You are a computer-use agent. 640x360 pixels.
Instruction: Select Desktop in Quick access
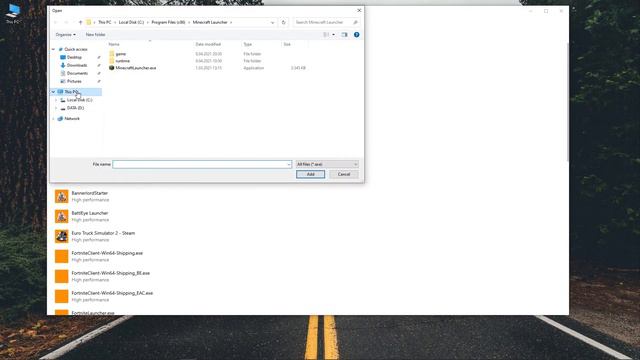[74, 58]
